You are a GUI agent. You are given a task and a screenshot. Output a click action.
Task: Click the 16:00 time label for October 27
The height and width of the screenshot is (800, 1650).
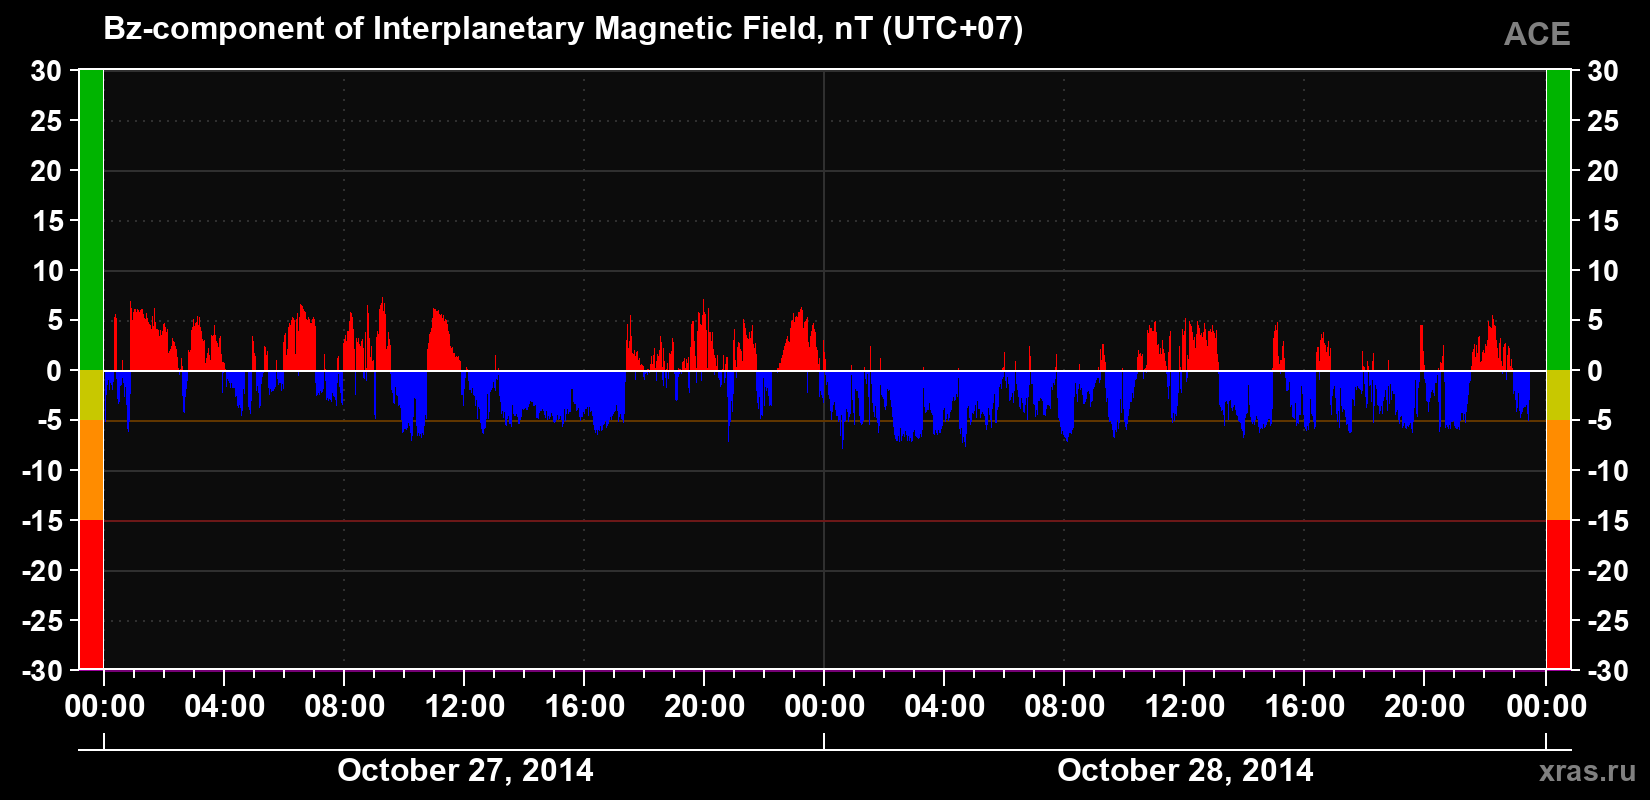point(585,707)
